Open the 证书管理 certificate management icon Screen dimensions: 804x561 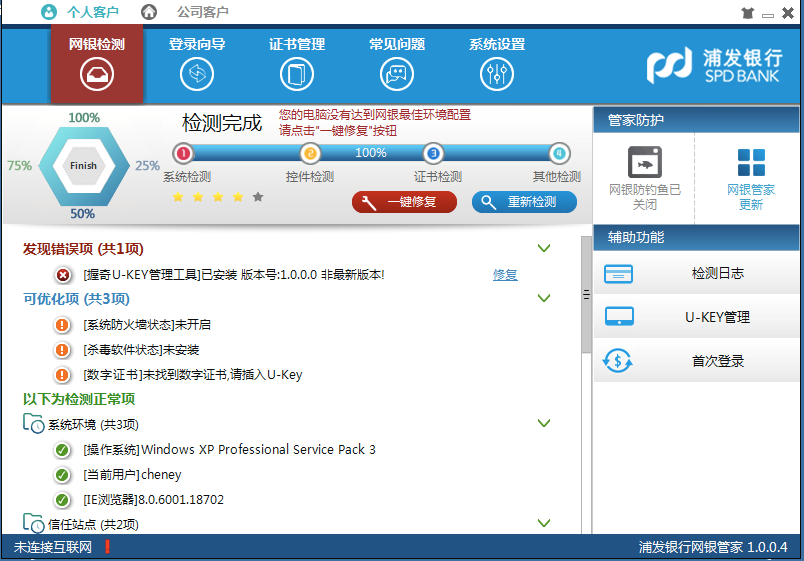[297, 73]
